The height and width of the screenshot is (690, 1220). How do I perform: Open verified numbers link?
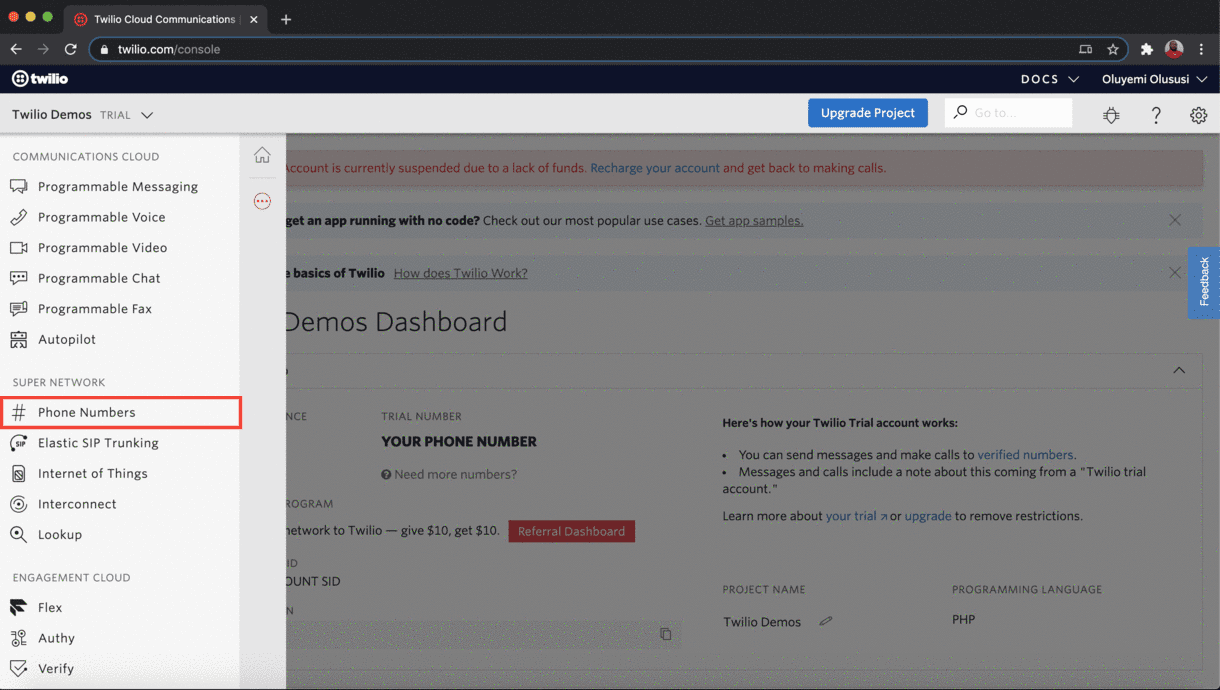1025,454
